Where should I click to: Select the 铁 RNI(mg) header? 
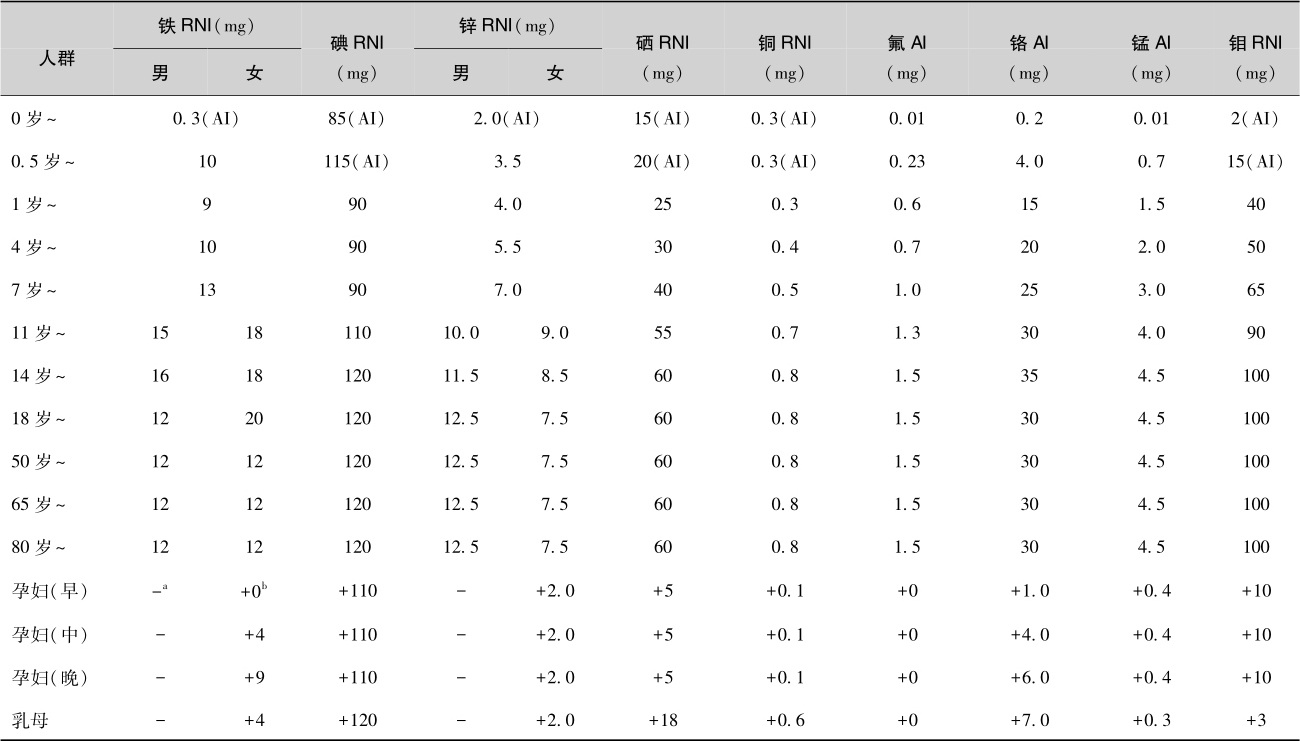click(x=207, y=27)
